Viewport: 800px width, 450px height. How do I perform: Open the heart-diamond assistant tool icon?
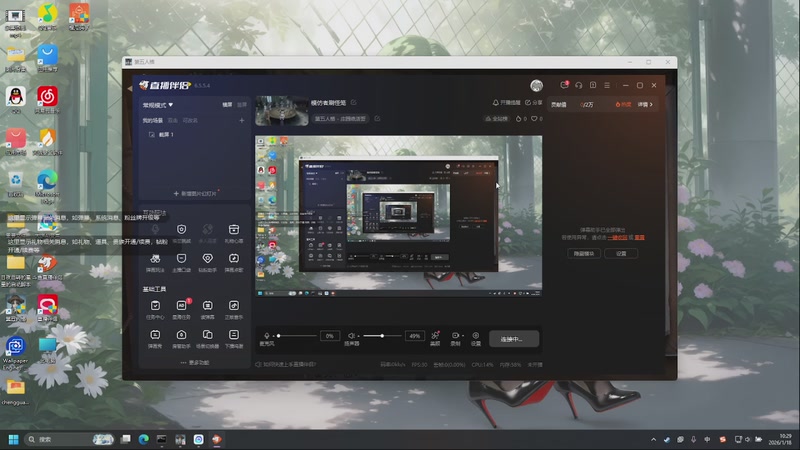[207, 262]
